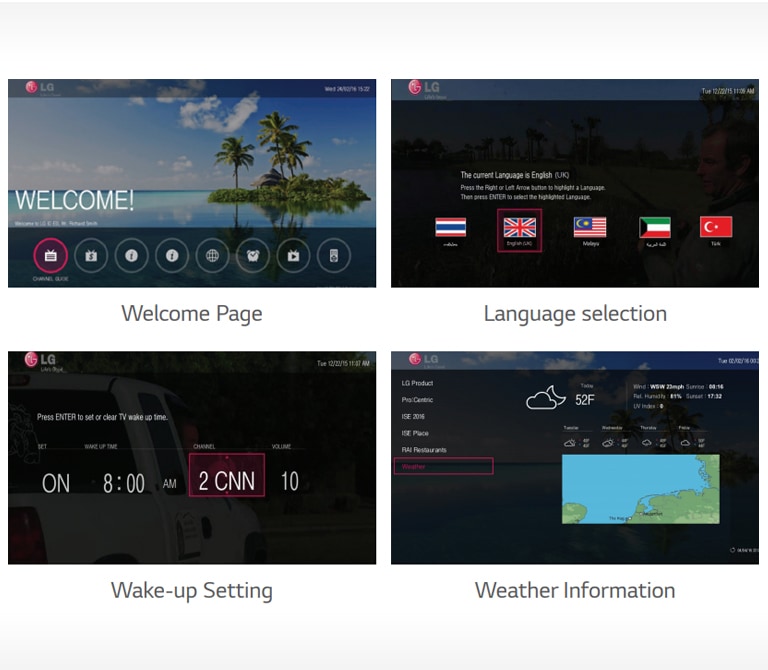Click the LG logo on Language selection screen
The width and height of the screenshot is (768, 670).
[424, 88]
